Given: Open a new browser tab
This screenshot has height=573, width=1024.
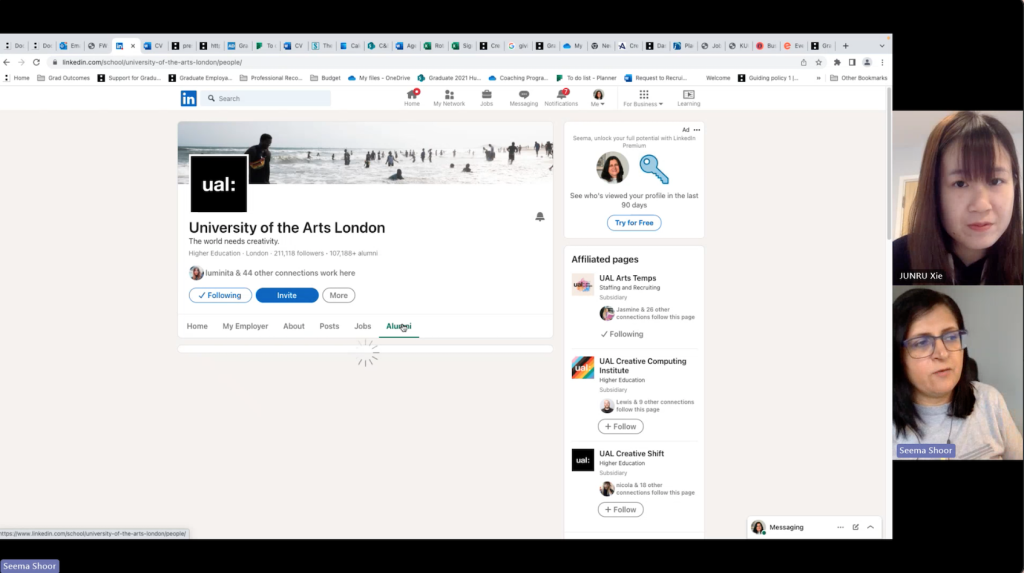Looking at the screenshot, I should click(x=846, y=46).
